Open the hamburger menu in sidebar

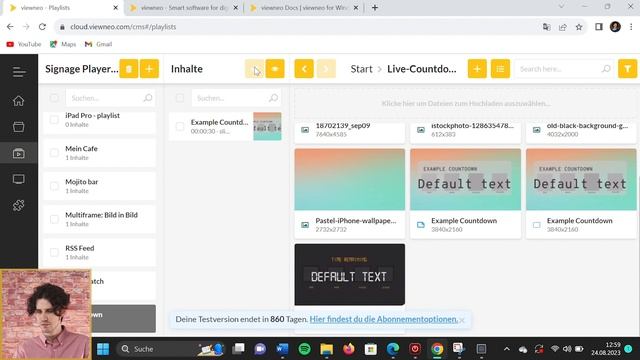pos(19,72)
